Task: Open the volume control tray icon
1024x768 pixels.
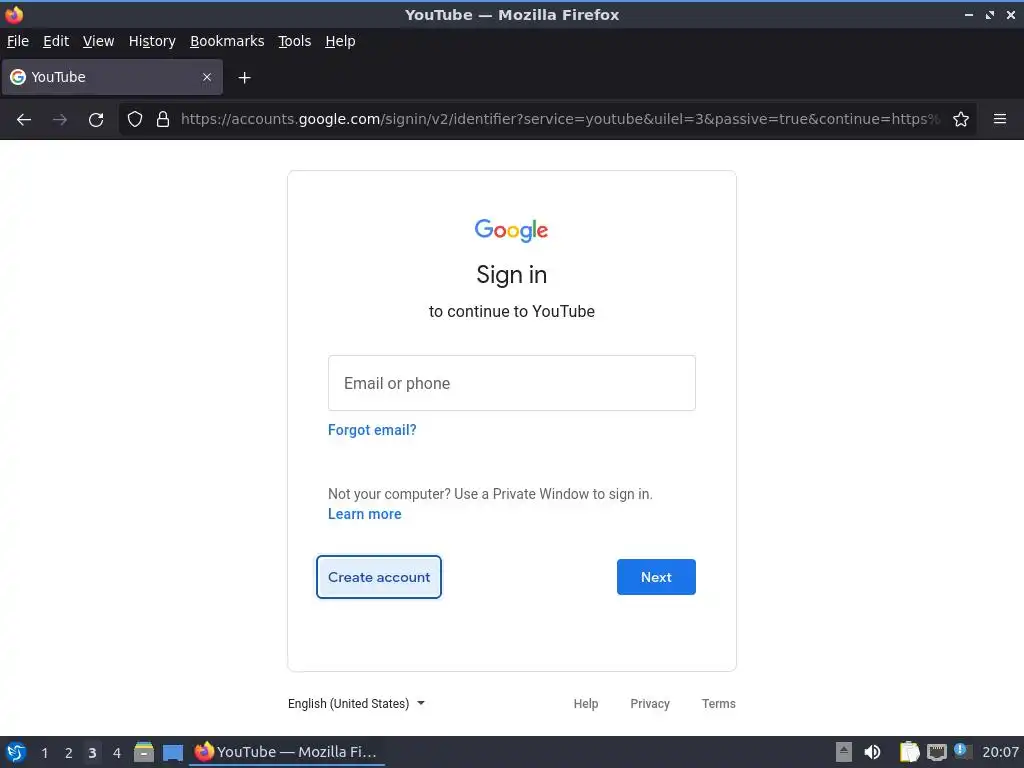Action: point(872,752)
